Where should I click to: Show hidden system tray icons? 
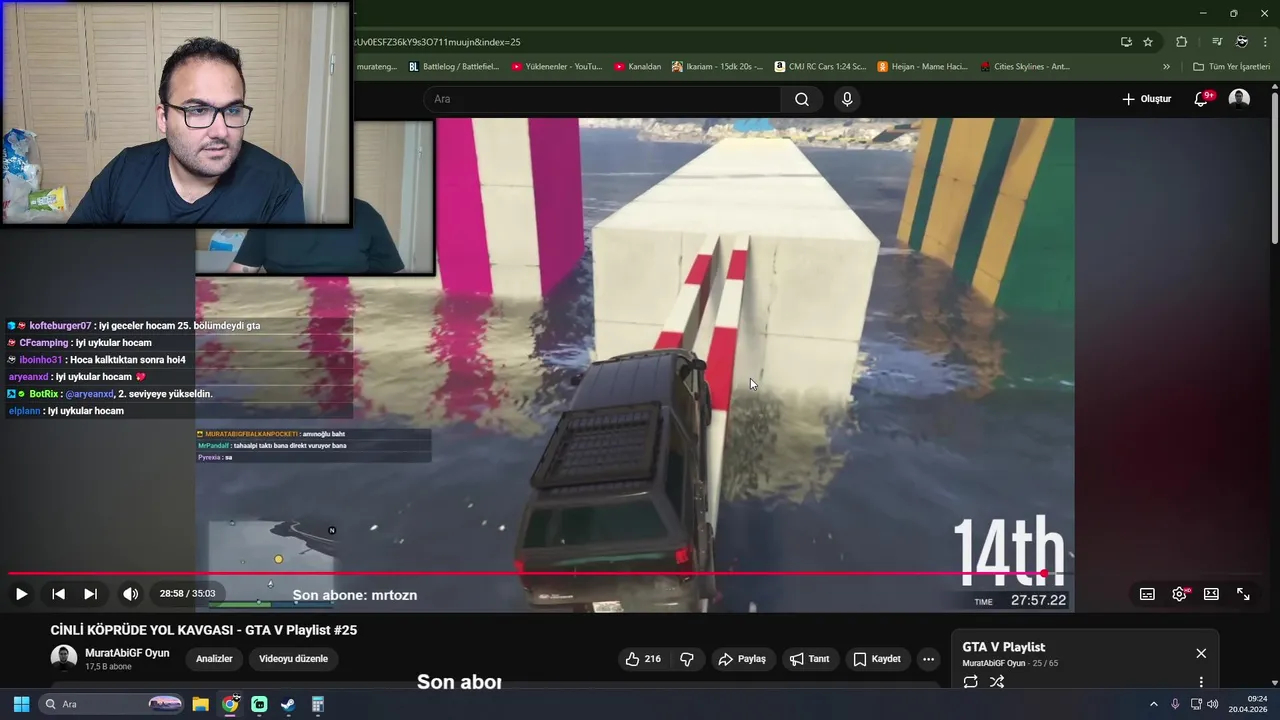tap(1153, 704)
